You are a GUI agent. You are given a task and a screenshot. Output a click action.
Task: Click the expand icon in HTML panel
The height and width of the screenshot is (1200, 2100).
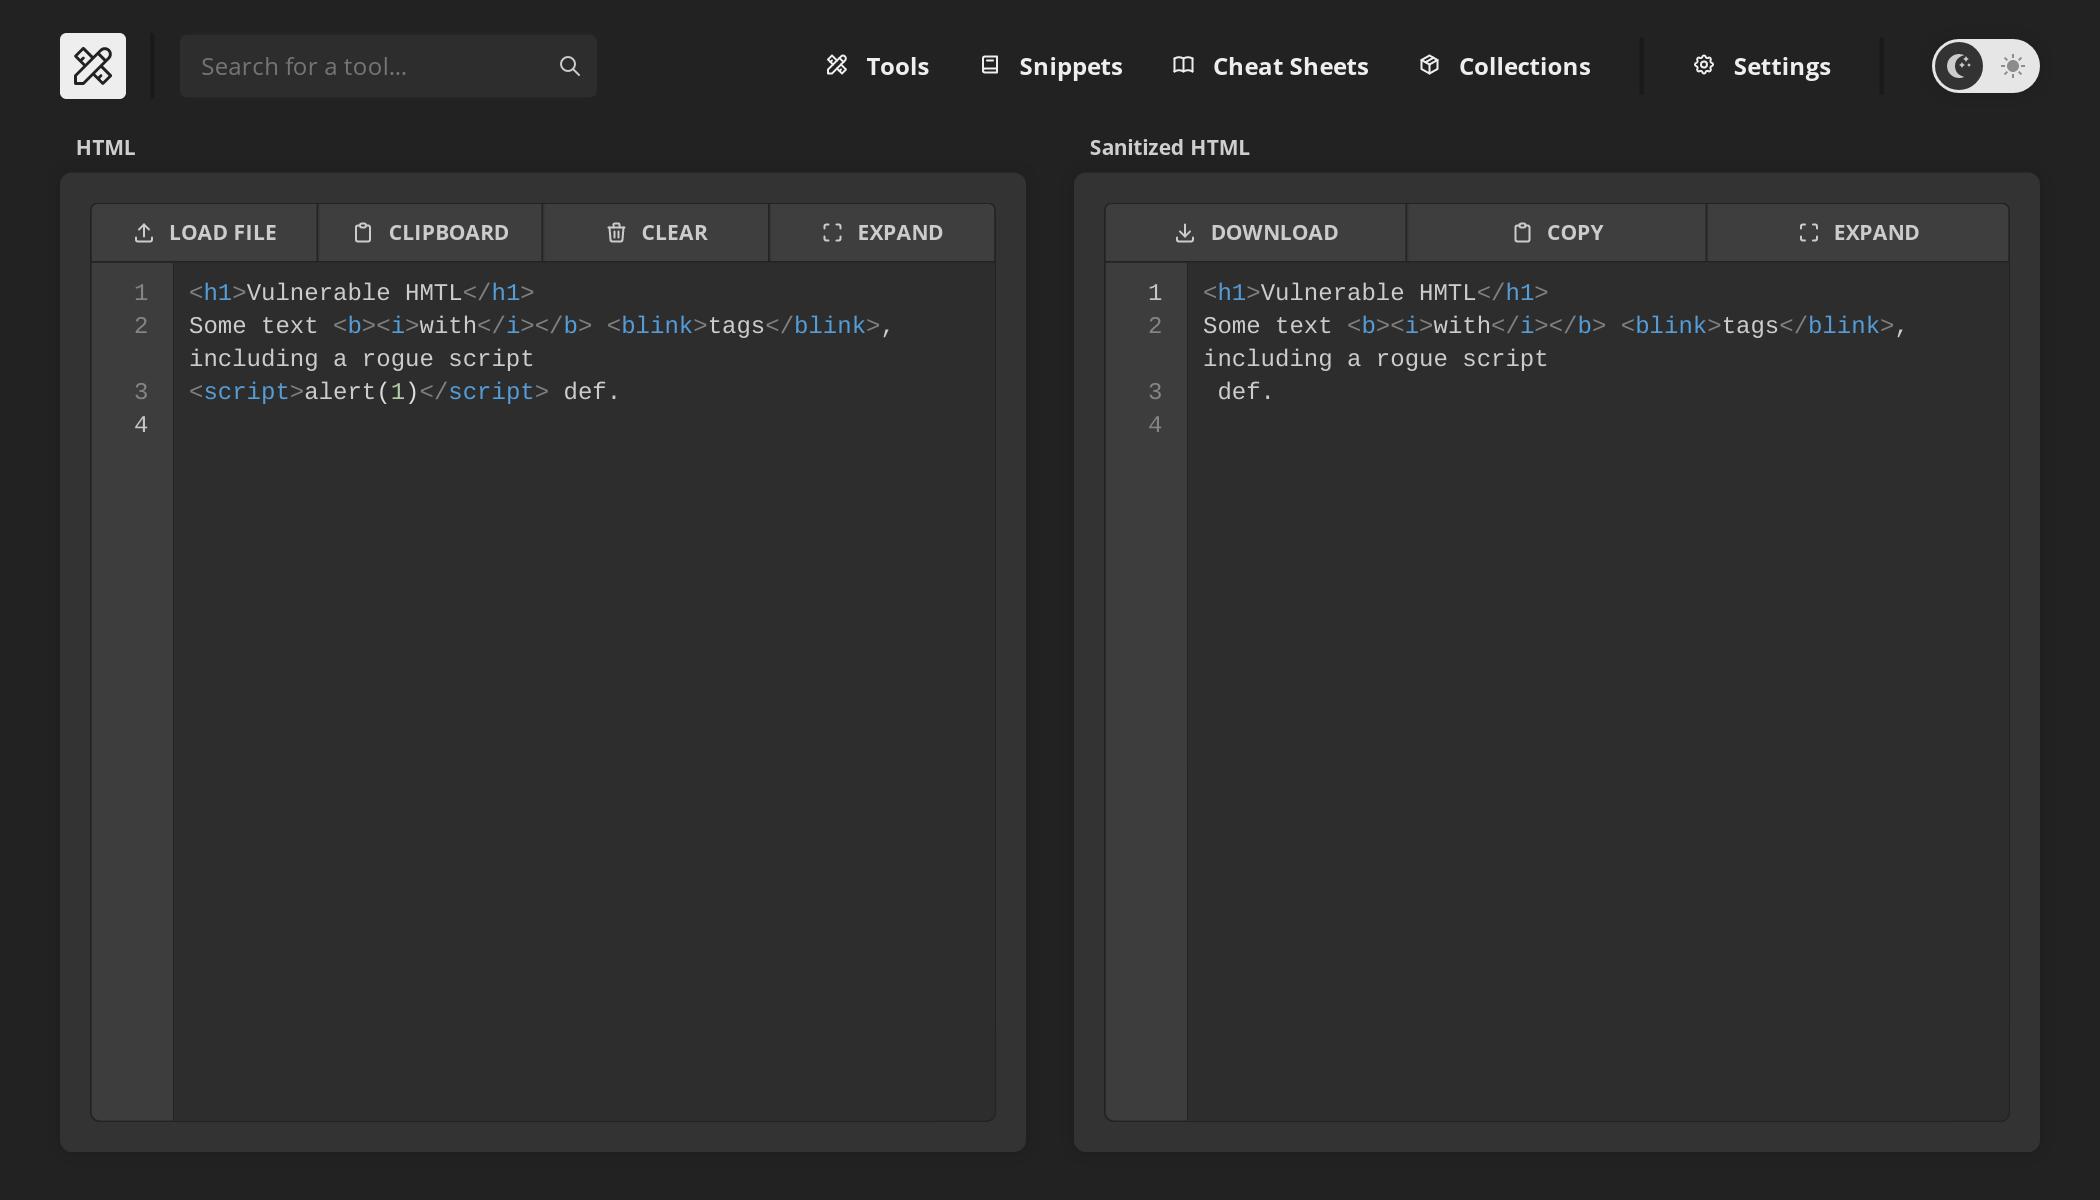[832, 233]
